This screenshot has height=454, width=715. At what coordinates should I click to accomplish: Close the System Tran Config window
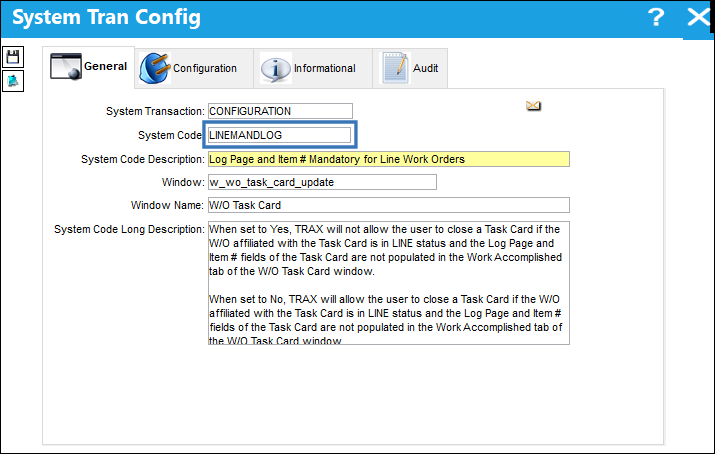click(x=698, y=18)
